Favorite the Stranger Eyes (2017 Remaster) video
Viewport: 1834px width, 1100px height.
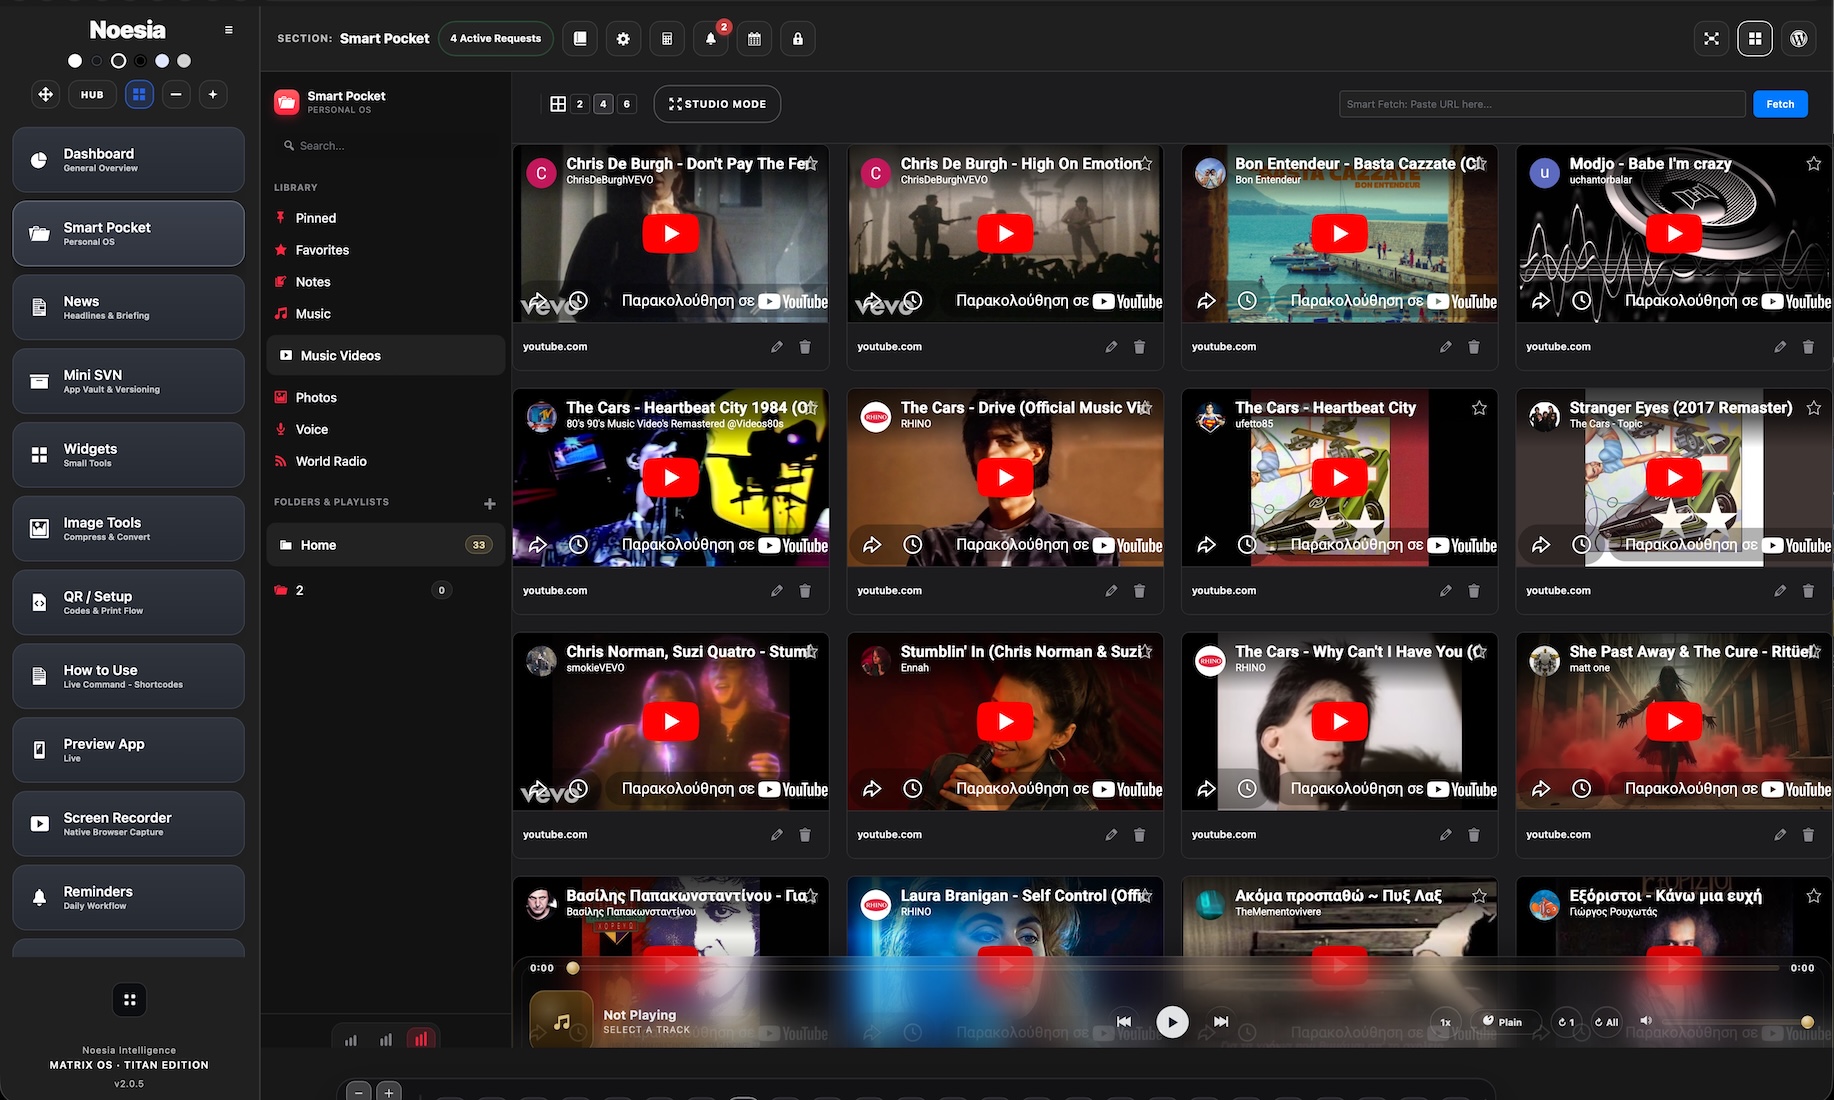tap(1814, 408)
